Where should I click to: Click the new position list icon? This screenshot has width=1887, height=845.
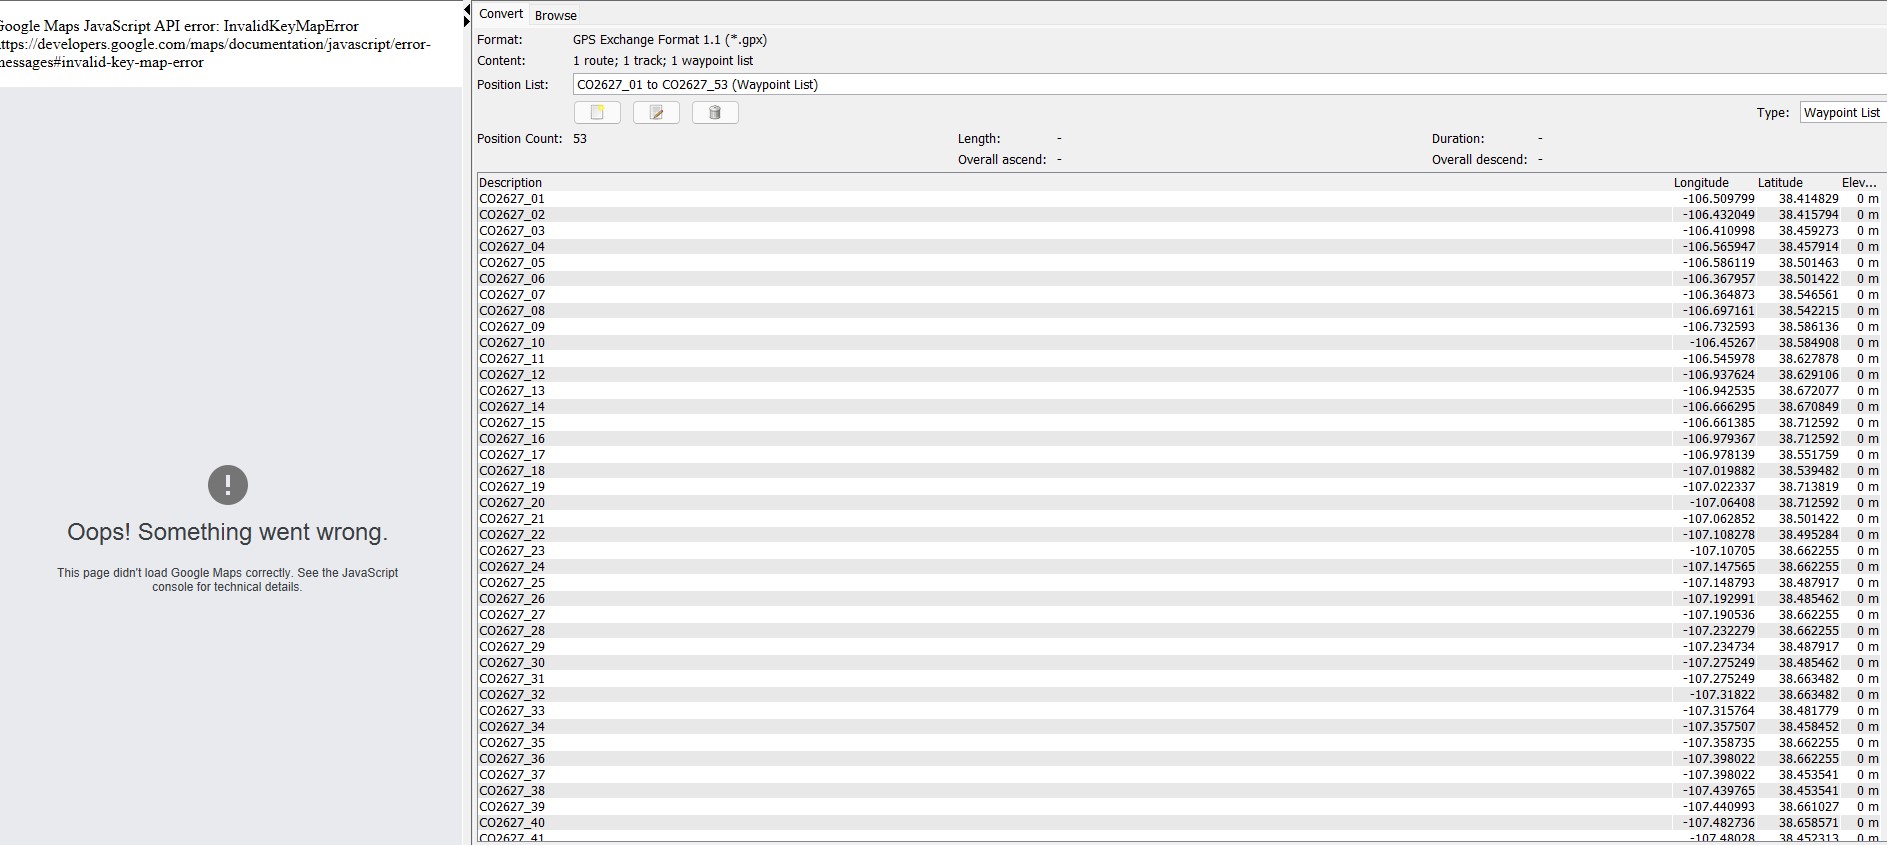[x=597, y=113]
